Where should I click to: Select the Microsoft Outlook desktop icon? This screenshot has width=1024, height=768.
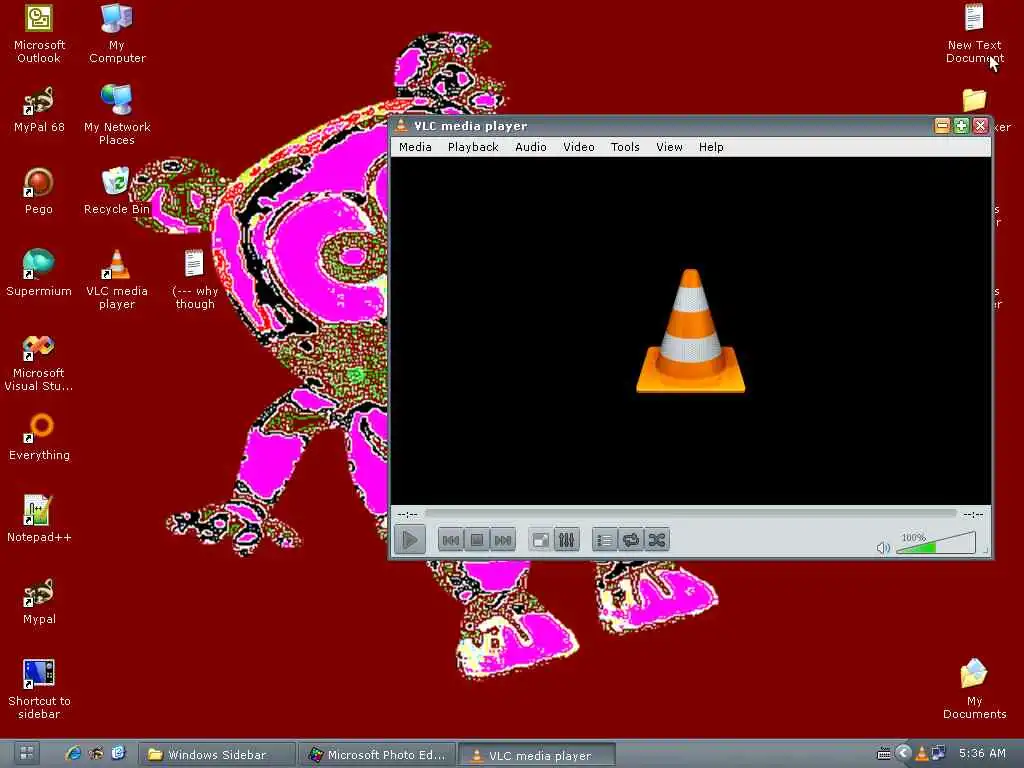point(39,33)
